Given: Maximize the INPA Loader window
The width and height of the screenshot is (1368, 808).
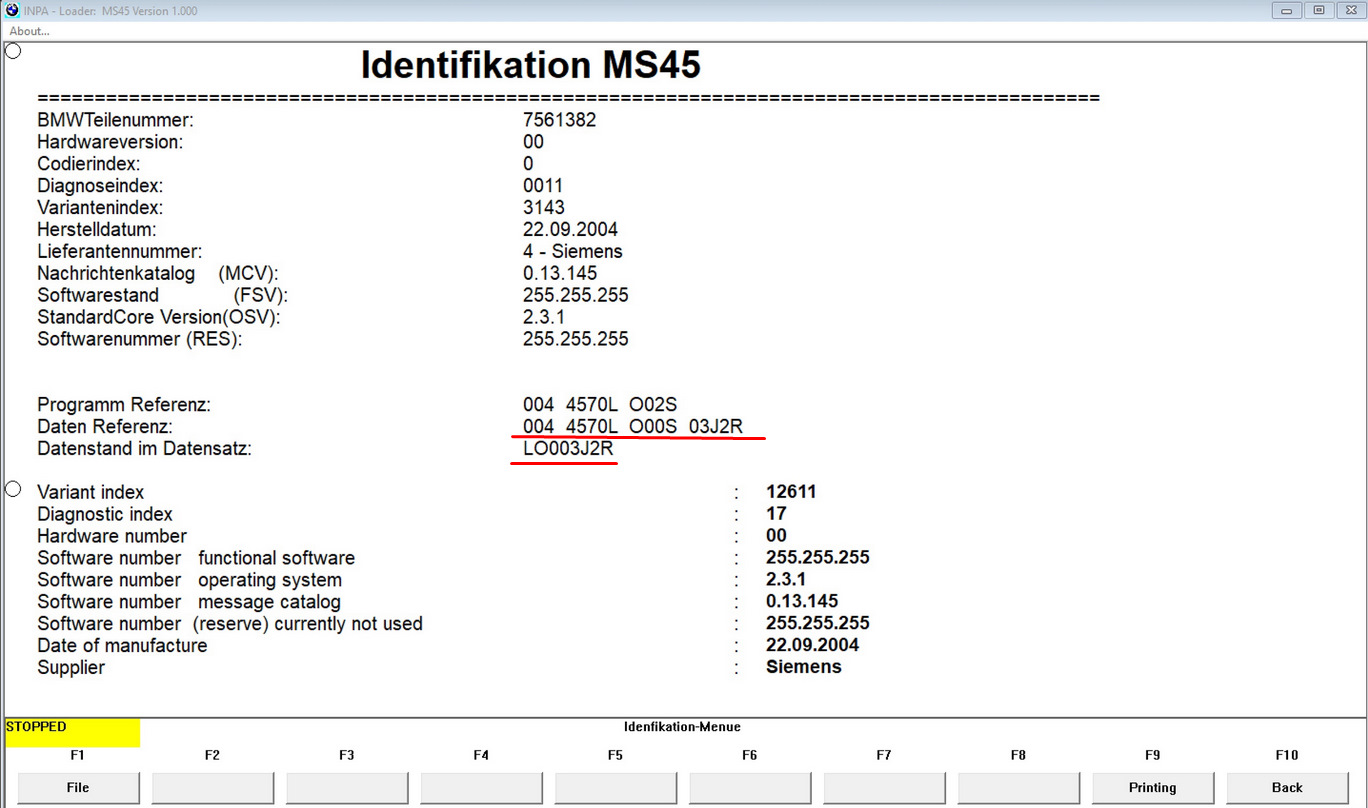Looking at the screenshot, I should [x=1319, y=10].
